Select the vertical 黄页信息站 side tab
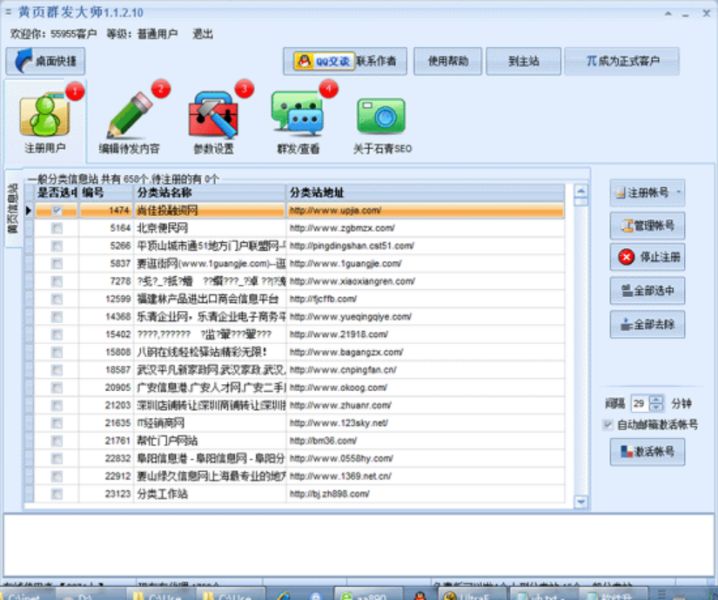The height and width of the screenshot is (600, 718). coord(13,208)
